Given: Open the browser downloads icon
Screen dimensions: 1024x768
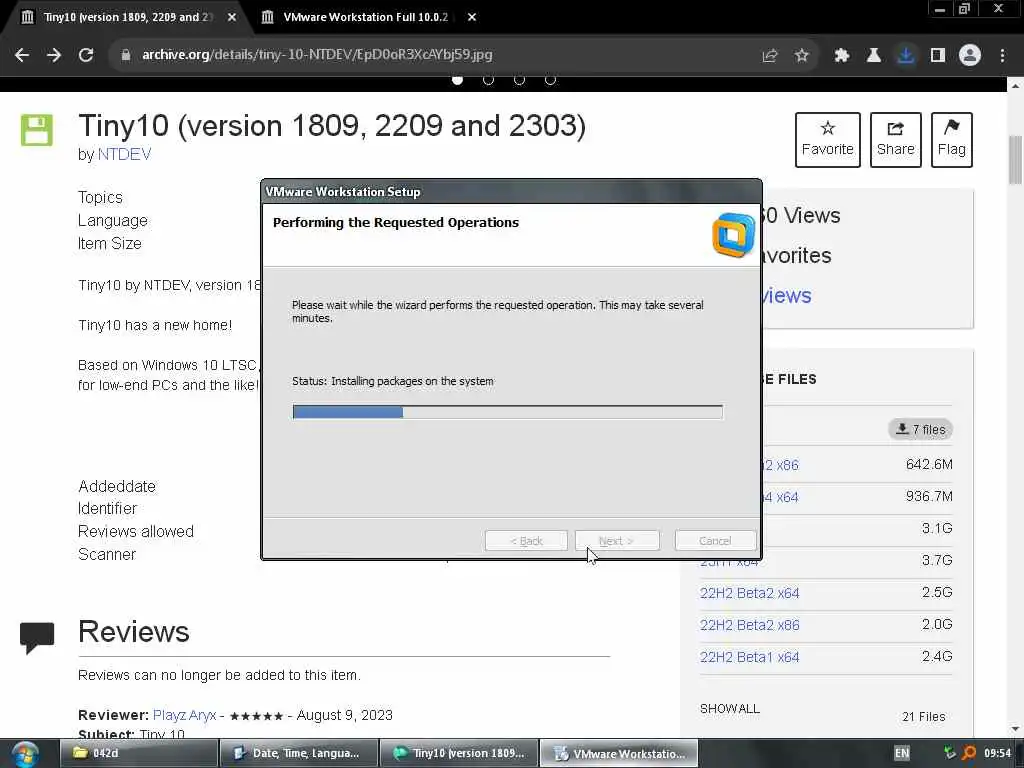Looking at the screenshot, I should click(x=906, y=56).
